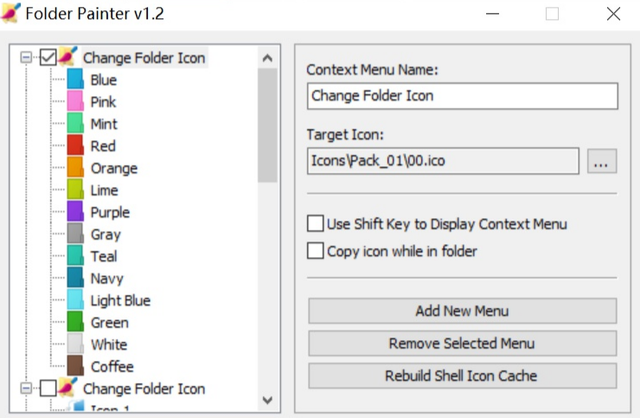Screen dimensions: 640x418
Task: Enable Use Shift Key to Display Context Menu
Action: pyautogui.click(x=315, y=224)
